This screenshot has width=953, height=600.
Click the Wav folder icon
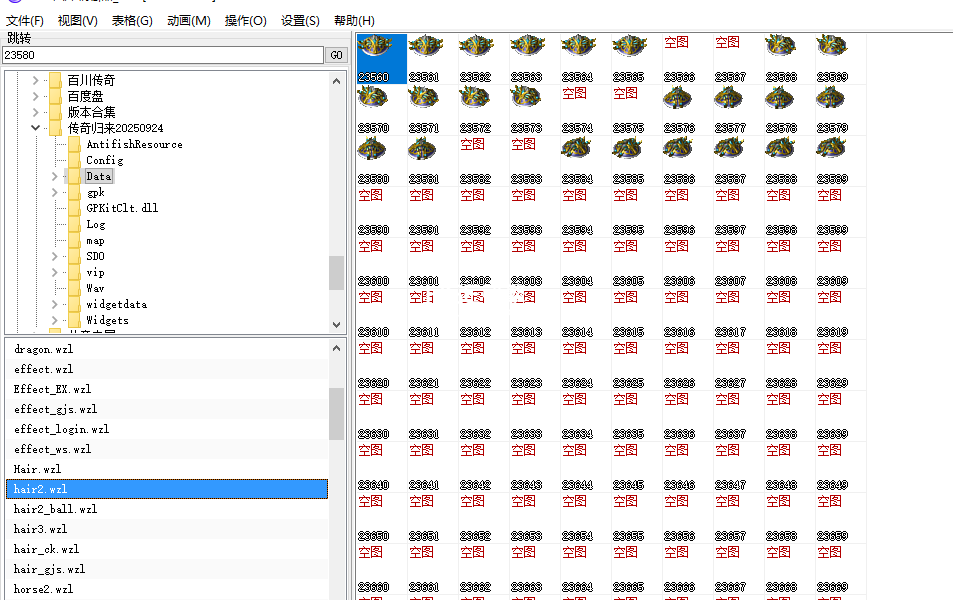[74, 288]
